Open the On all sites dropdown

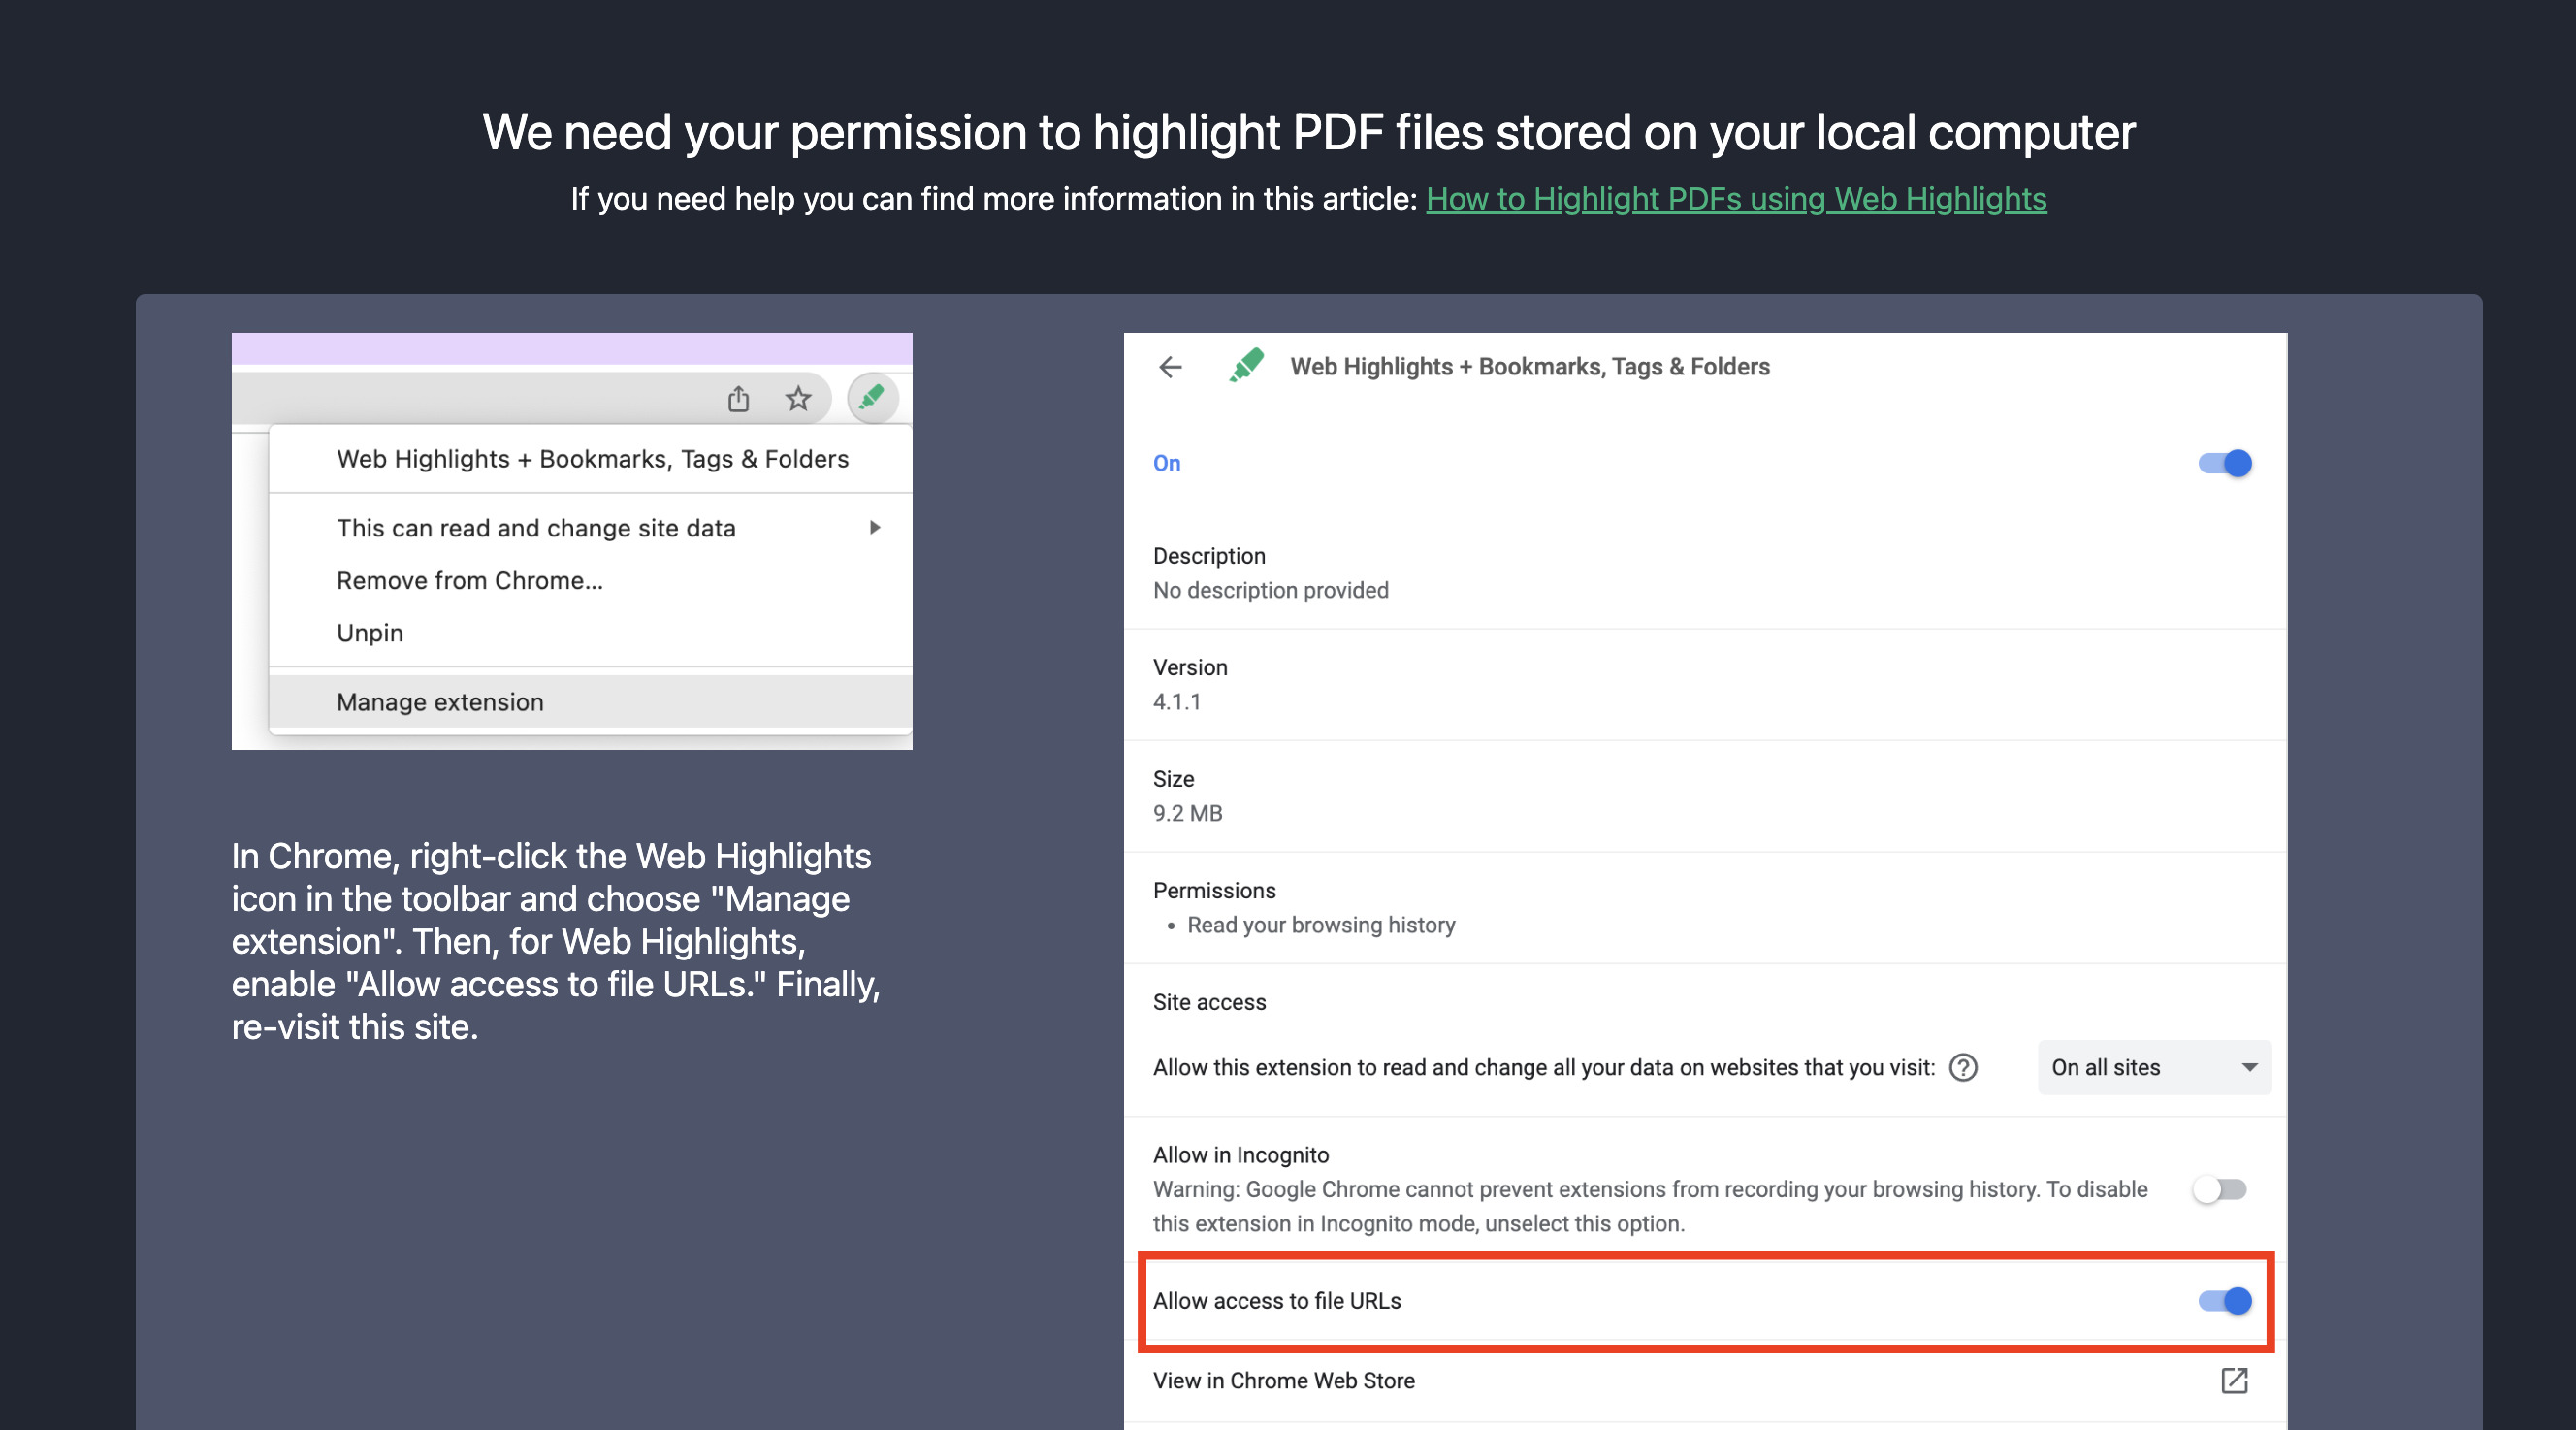(2153, 1067)
